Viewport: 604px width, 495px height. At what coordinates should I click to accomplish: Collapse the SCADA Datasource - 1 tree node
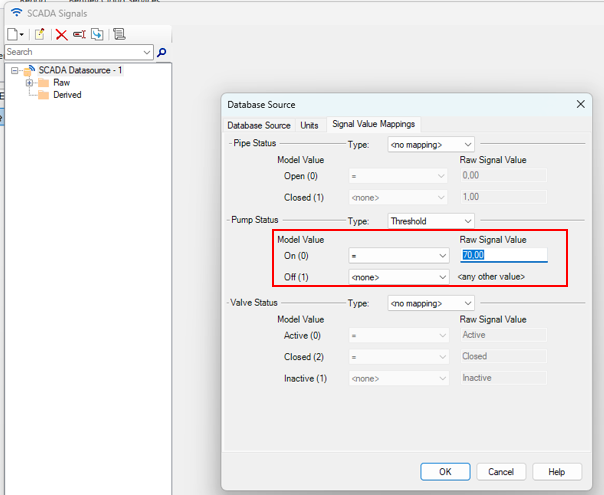coord(14,70)
